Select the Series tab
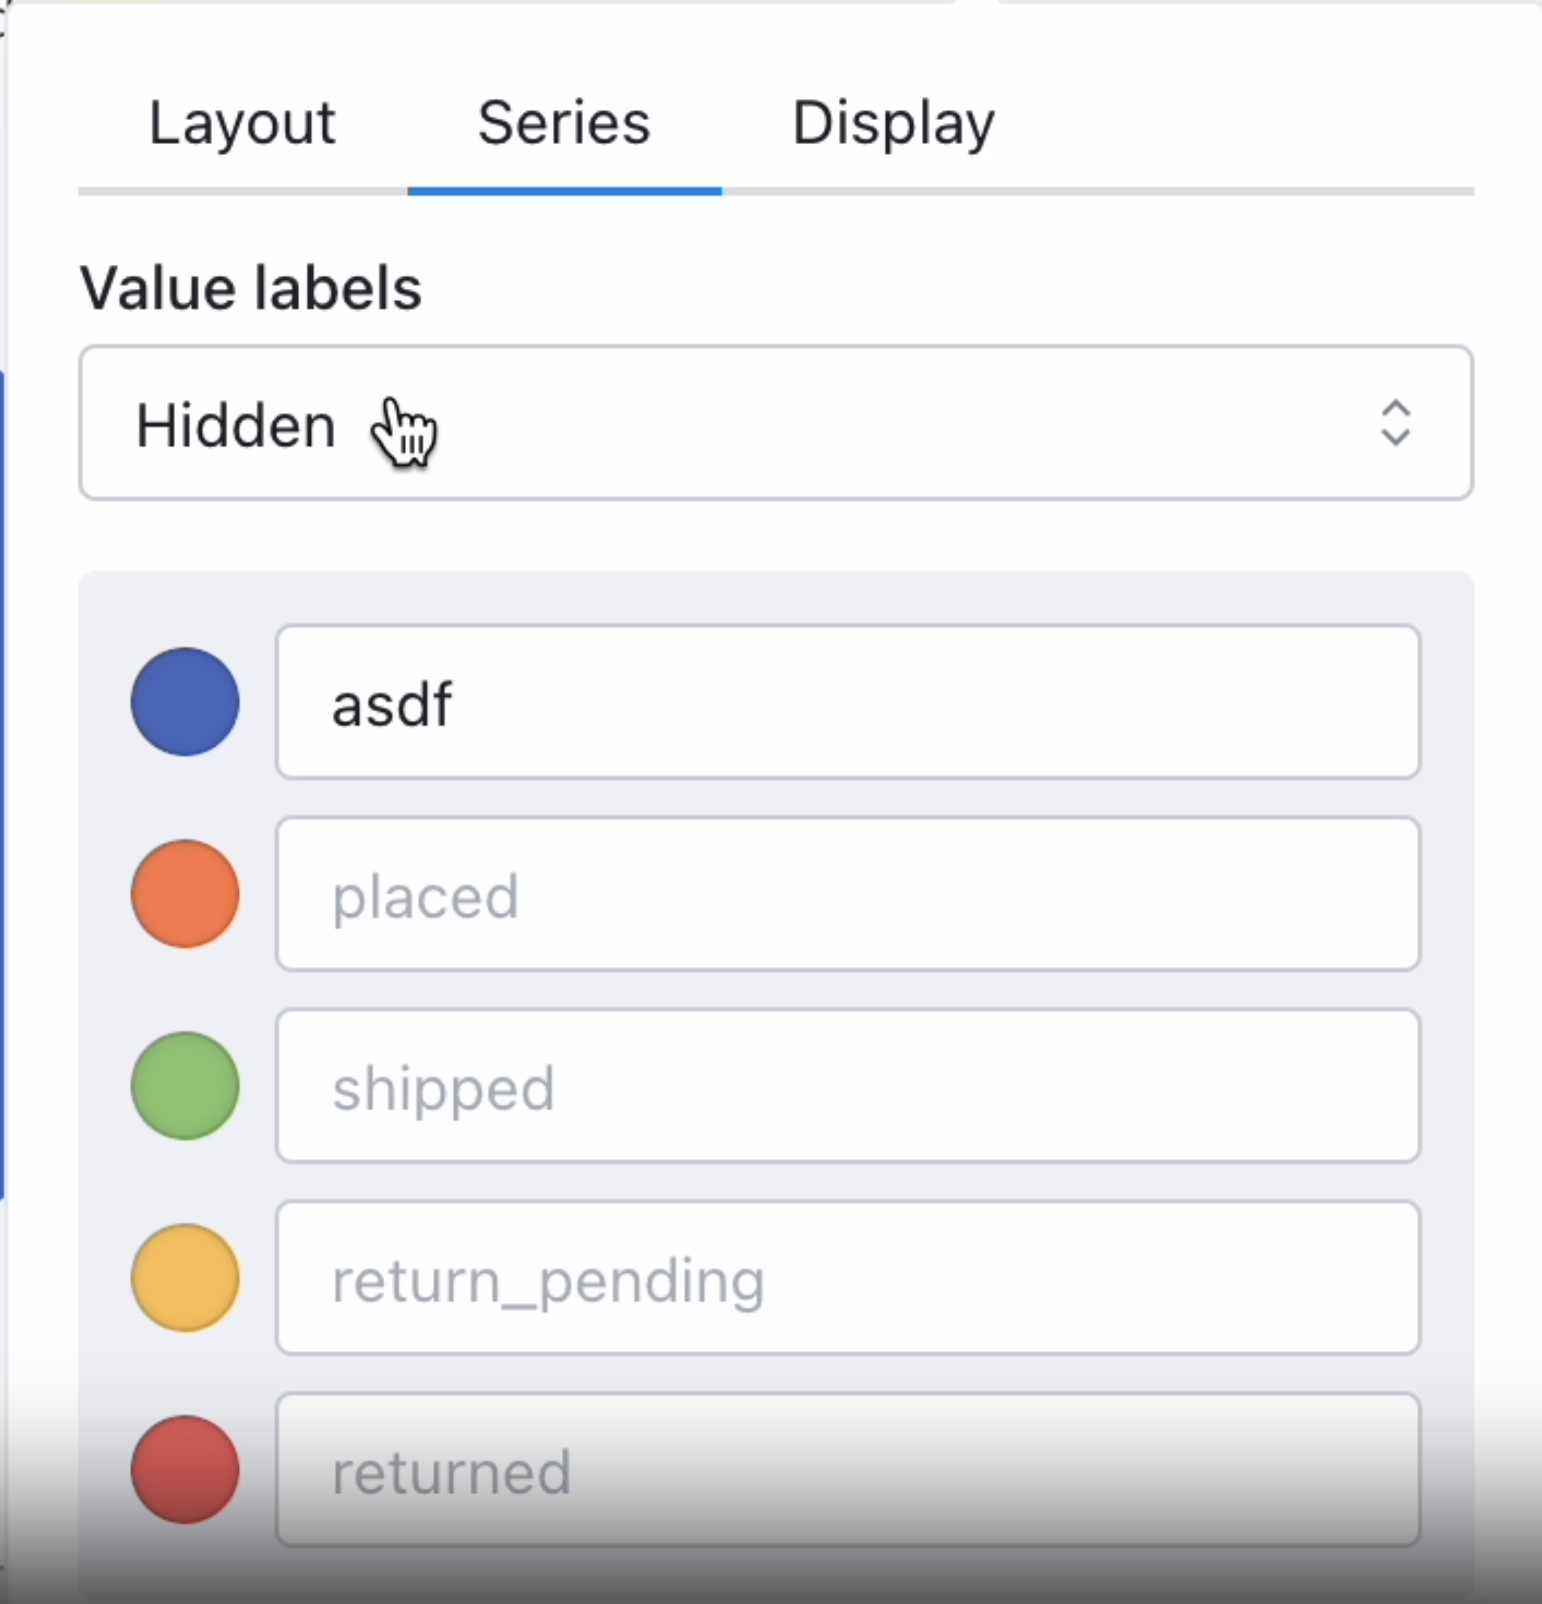The height and width of the screenshot is (1604, 1542). click(564, 123)
